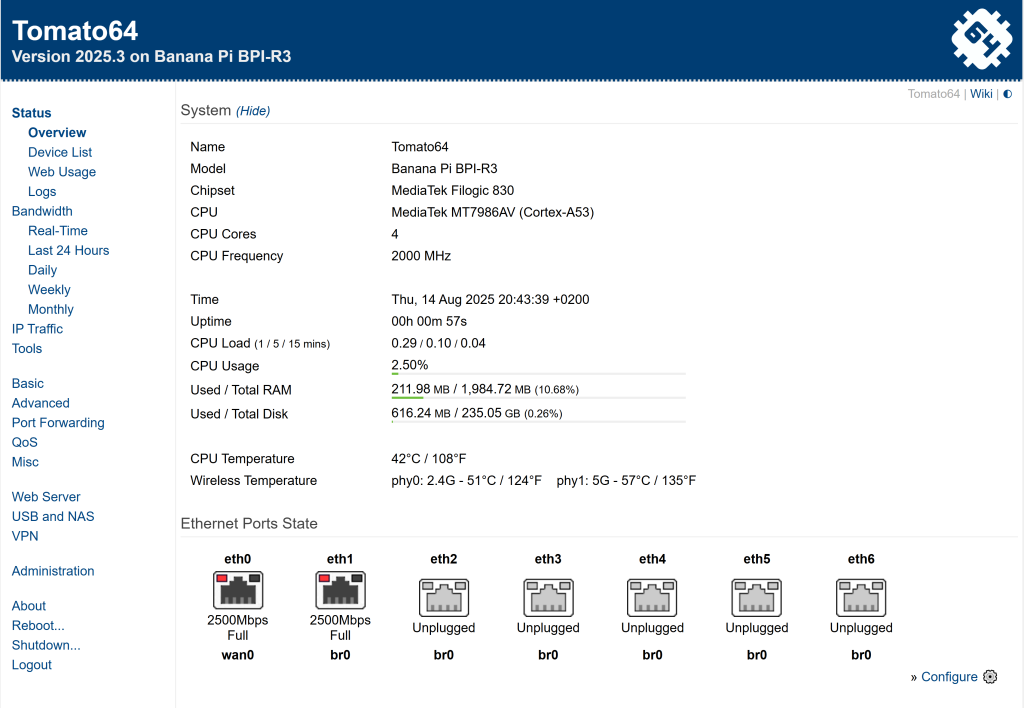Open Basic settings
Image resolution: width=1024 pixels, height=708 pixels.
point(27,383)
